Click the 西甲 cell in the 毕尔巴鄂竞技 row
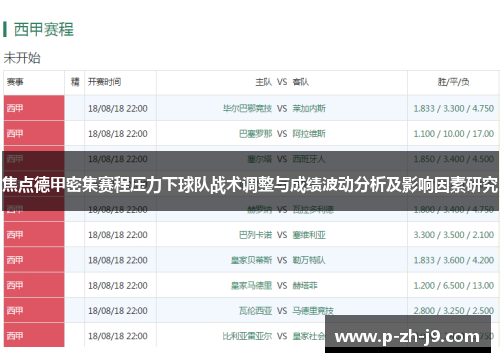The height and width of the screenshot is (362, 500). click(34, 108)
